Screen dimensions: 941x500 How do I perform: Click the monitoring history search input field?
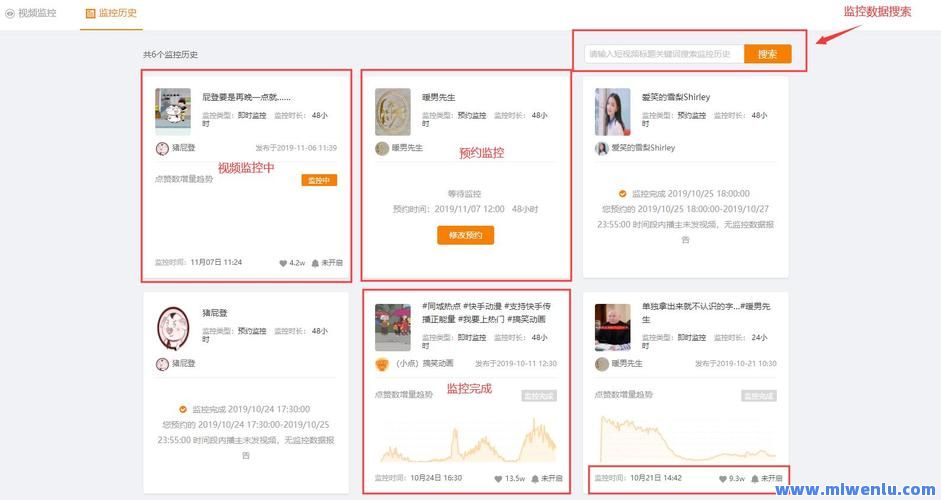(662, 54)
